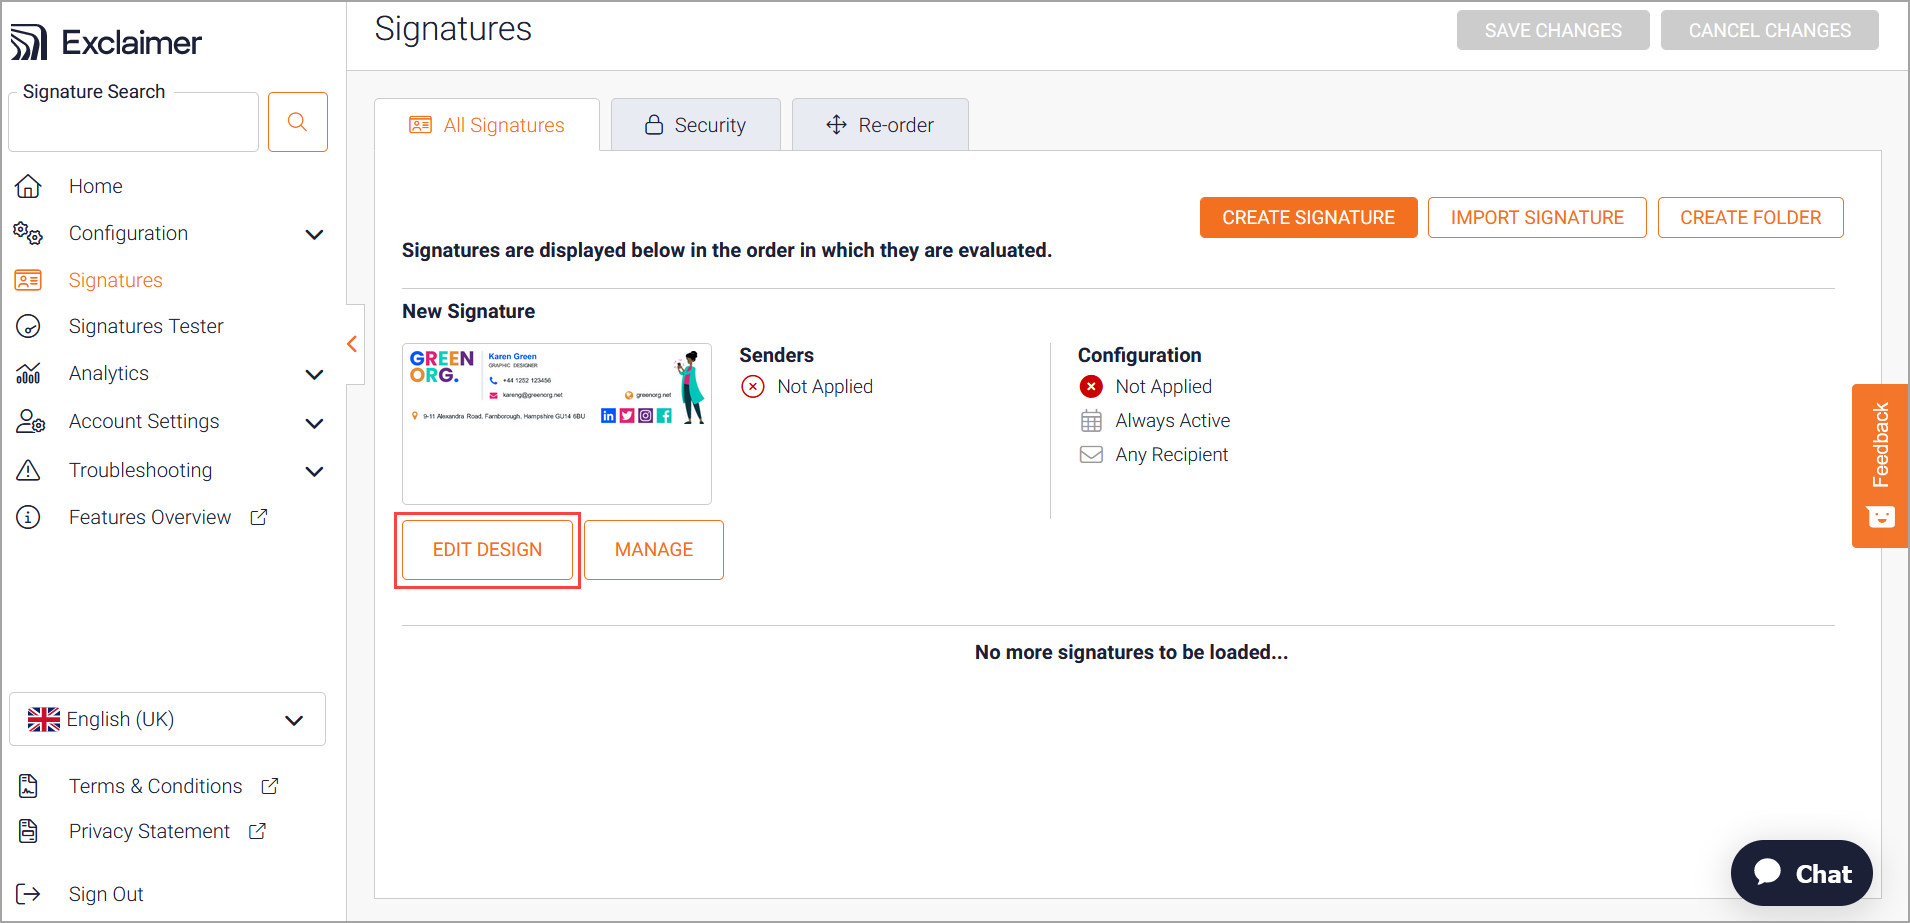1910x923 pixels.
Task: Click the Create Signature button
Action: tap(1308, 217)
